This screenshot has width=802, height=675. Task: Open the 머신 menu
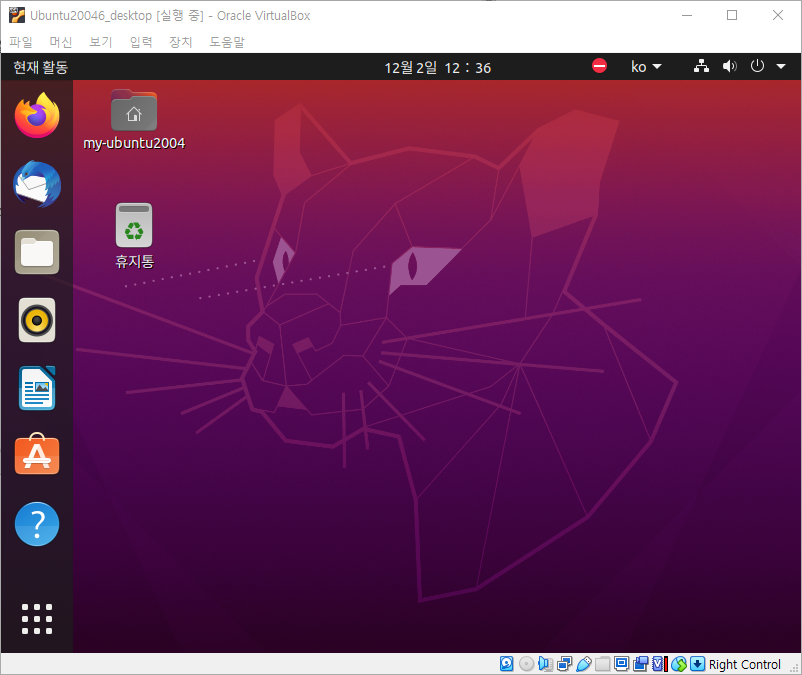tap(61, 41)
